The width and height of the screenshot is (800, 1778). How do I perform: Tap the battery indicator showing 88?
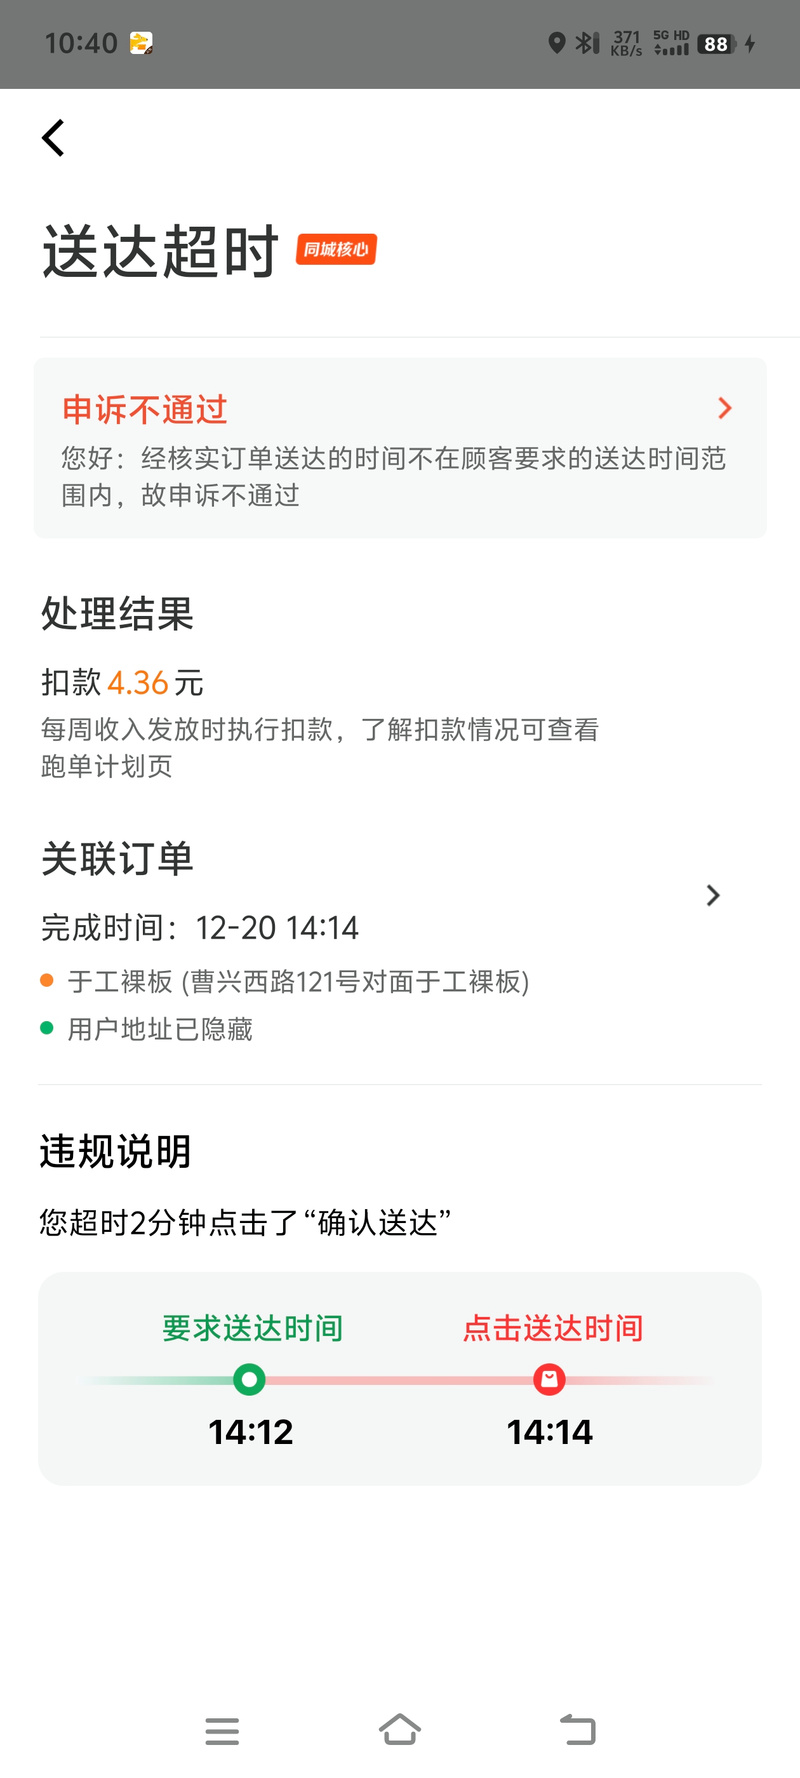coord(717,44)
